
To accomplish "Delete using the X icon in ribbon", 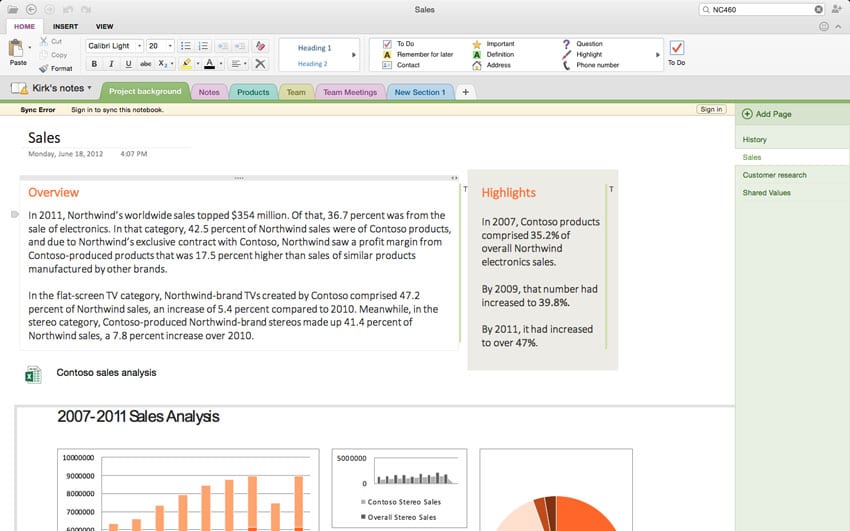I will [261, 64].
